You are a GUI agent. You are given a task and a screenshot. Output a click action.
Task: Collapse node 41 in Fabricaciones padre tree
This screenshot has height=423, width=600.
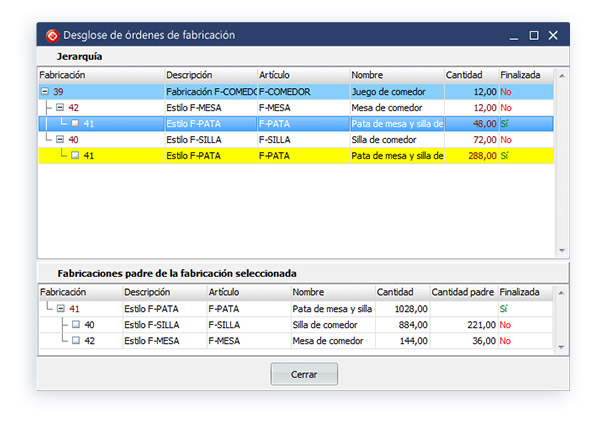(60, 309)
